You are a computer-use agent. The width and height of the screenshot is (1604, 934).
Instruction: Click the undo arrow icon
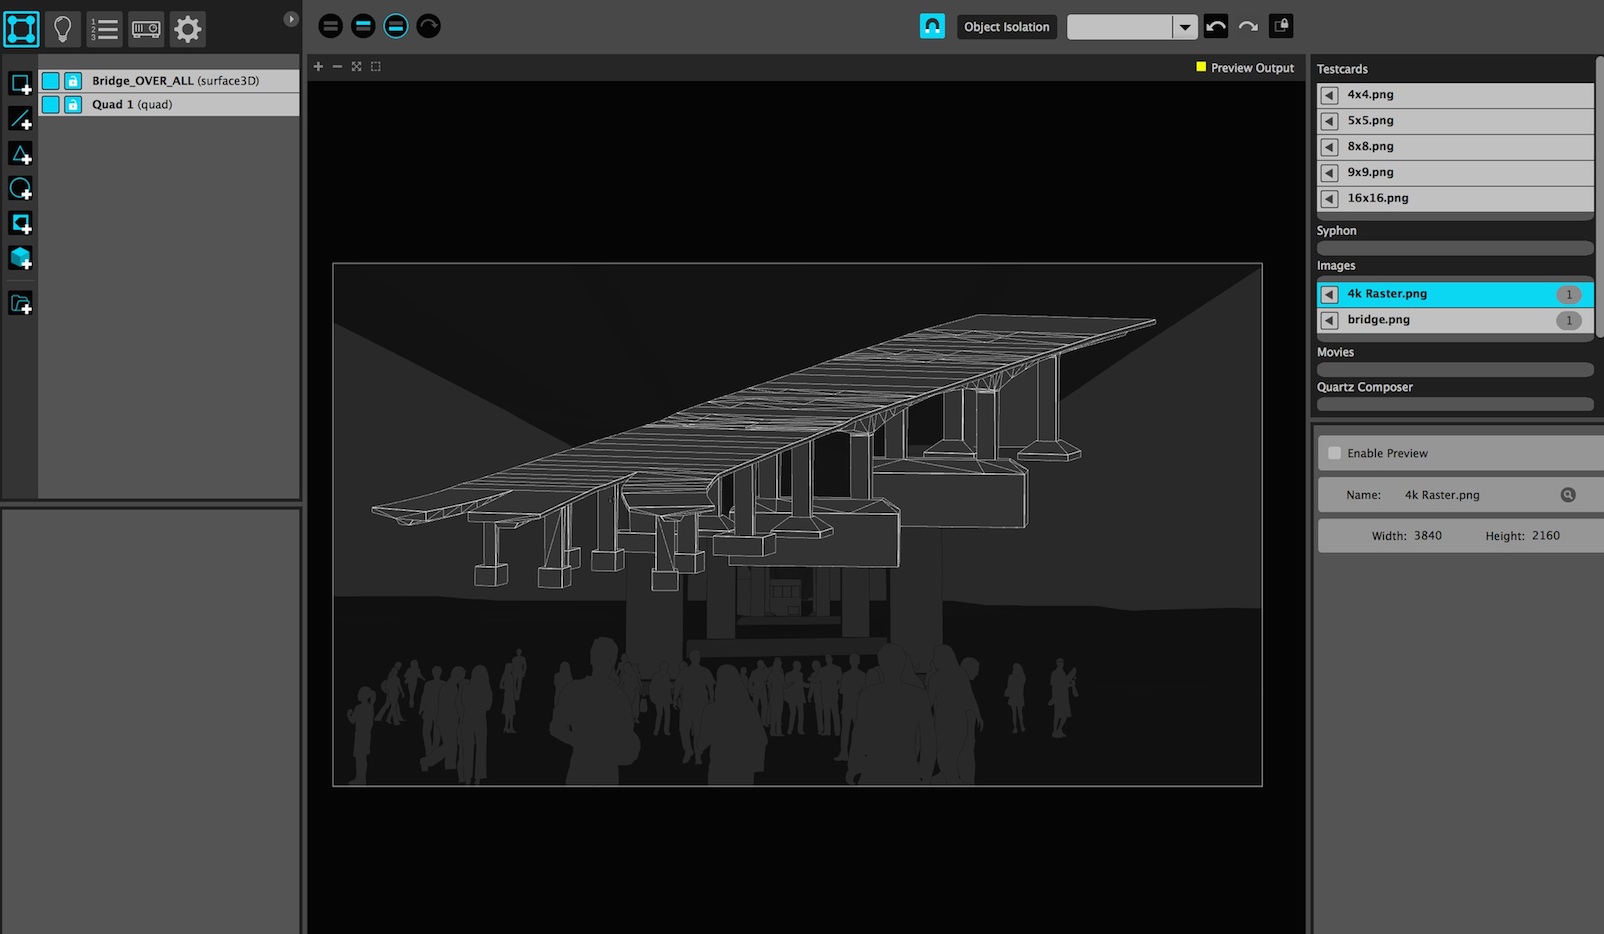pyautogui.click(x=1216, y=27)
